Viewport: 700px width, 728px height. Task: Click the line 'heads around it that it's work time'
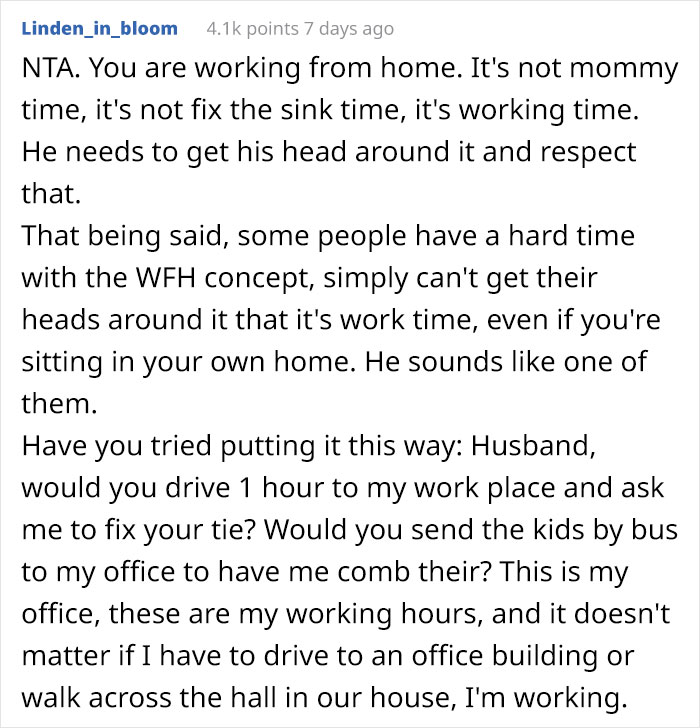click(341, 320)
